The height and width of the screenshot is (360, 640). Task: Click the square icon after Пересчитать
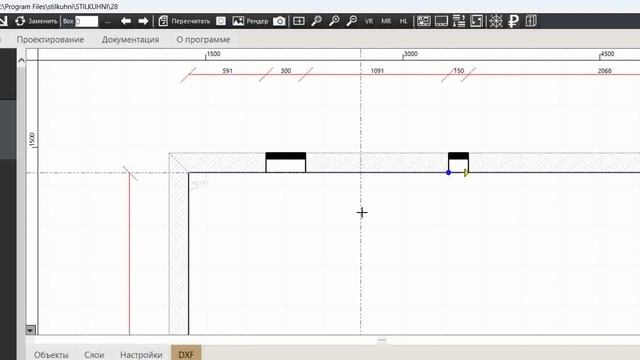(x=221, y=21)
